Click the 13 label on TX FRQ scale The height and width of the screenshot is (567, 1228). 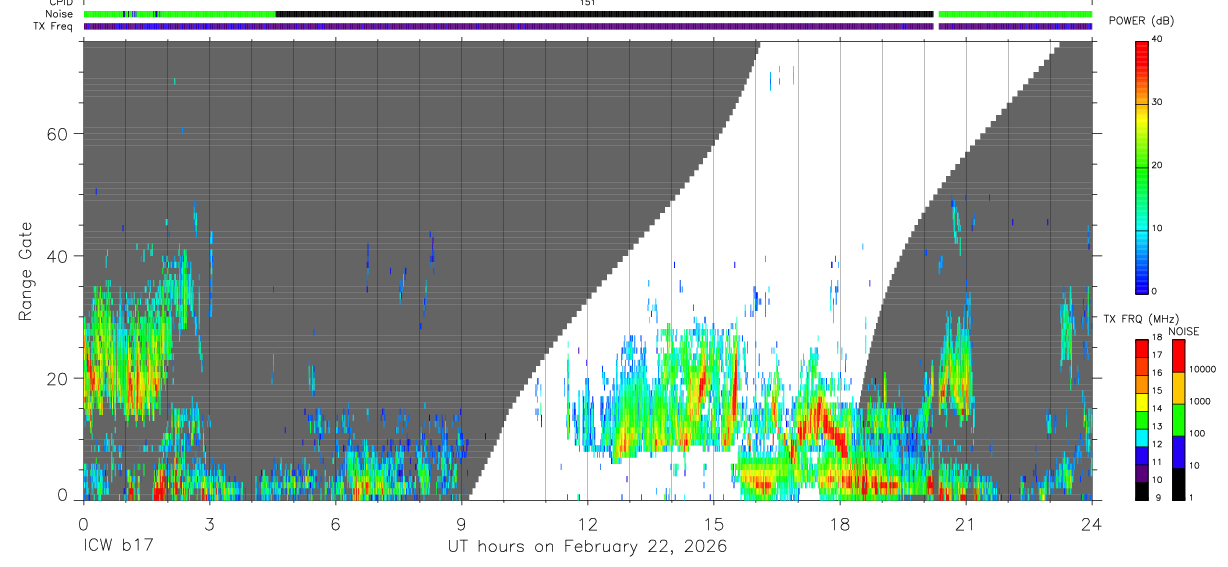point(1156,426)
